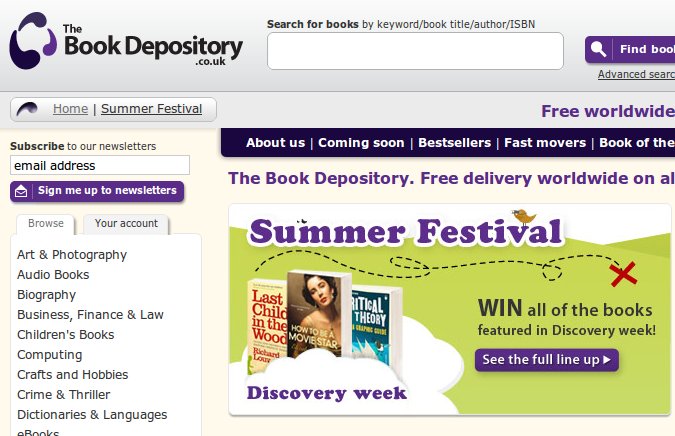Screen dimensions: 675x436
Task: Open the About us menu item
Action: 276,143
